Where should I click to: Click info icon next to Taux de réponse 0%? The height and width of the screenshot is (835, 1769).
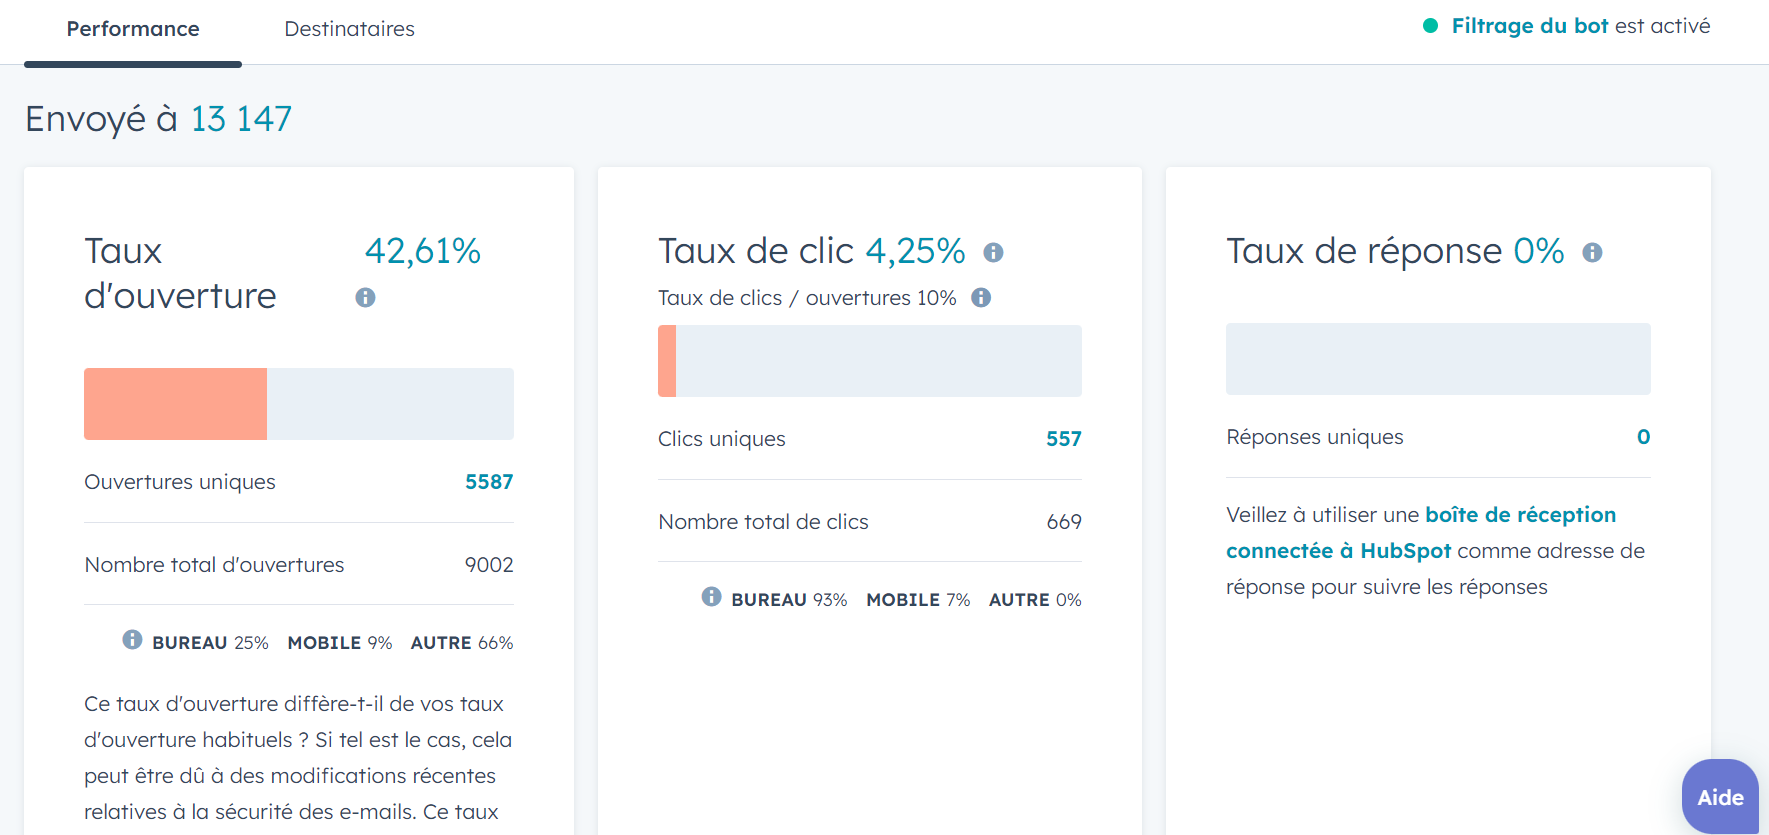click(1592, 253)
